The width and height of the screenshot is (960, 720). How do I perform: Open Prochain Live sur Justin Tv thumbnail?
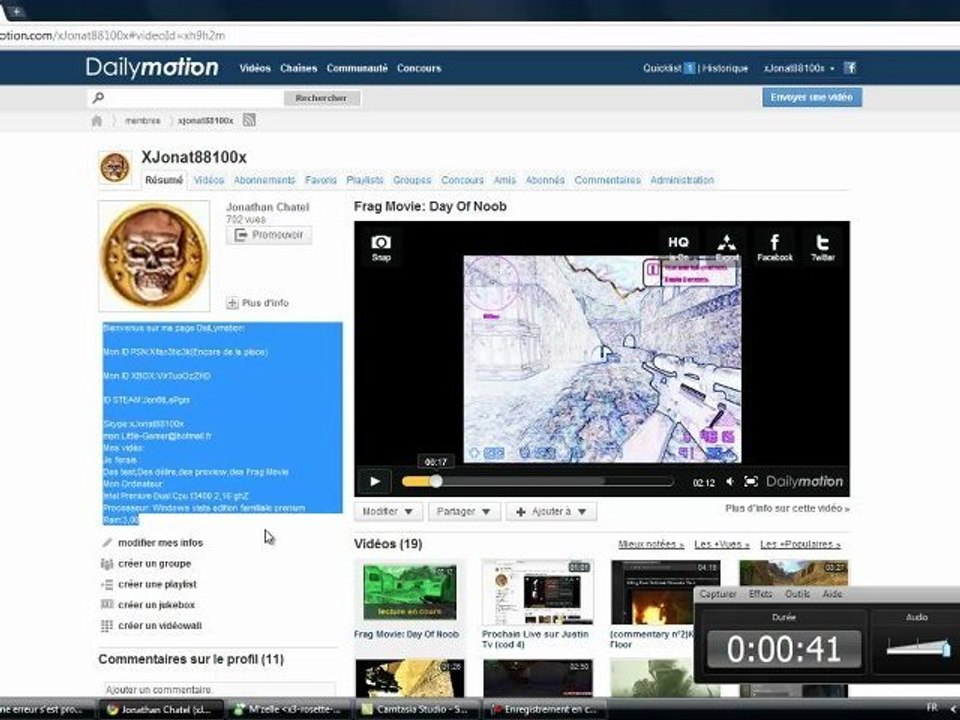point(538,592)
